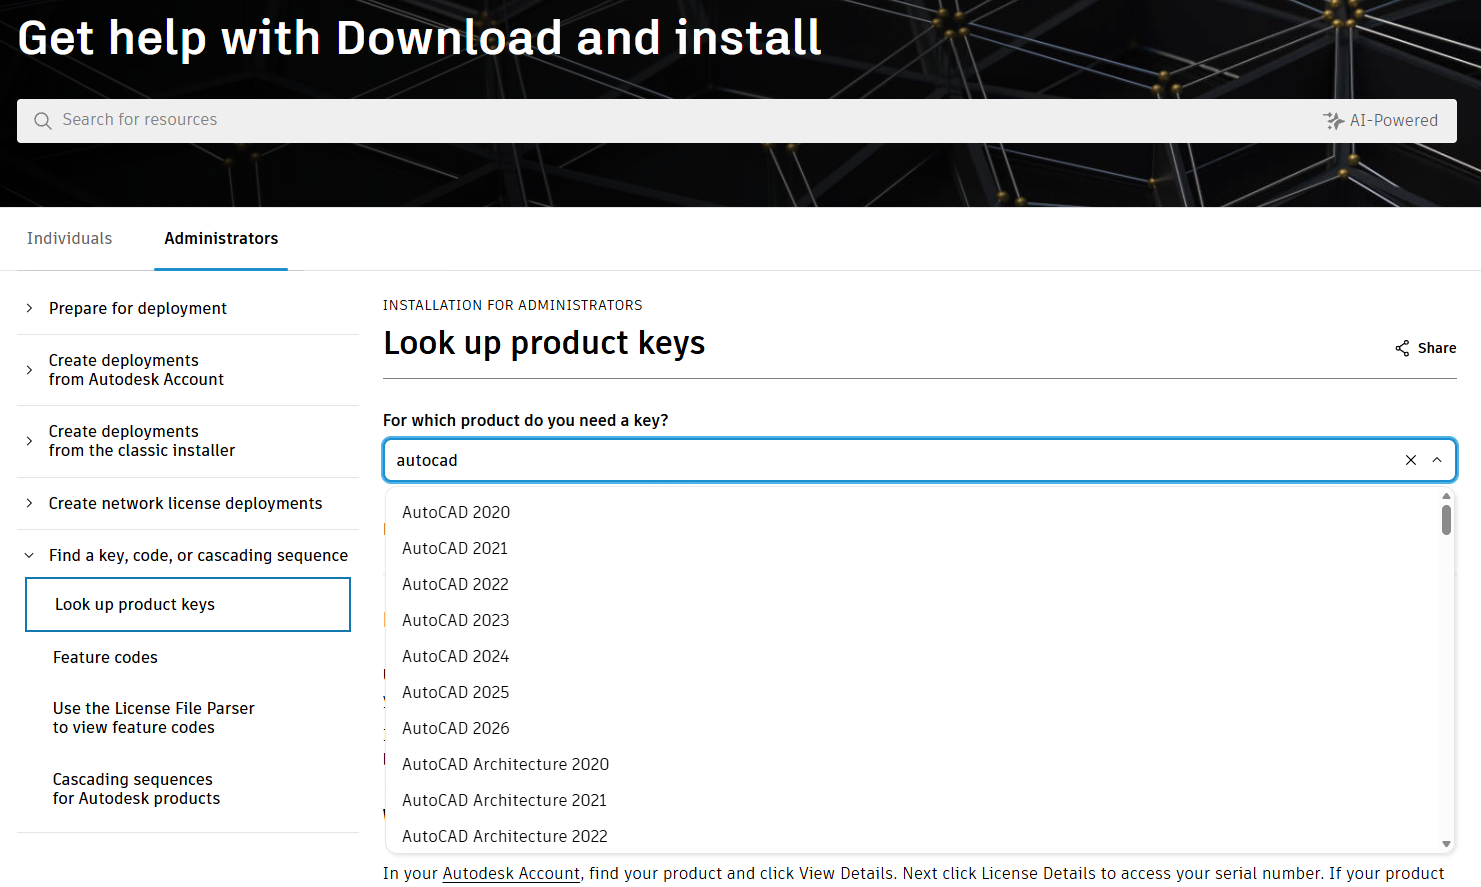Click the Prepare for deployment label

[x=138, y=308]
